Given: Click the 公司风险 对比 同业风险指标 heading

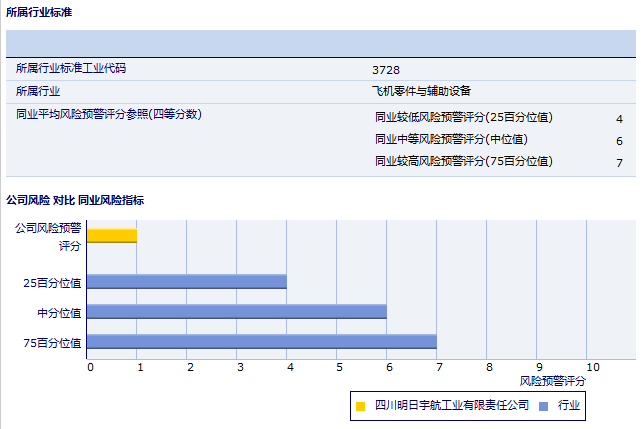Looking at the screenshot, I should [75, 200].
